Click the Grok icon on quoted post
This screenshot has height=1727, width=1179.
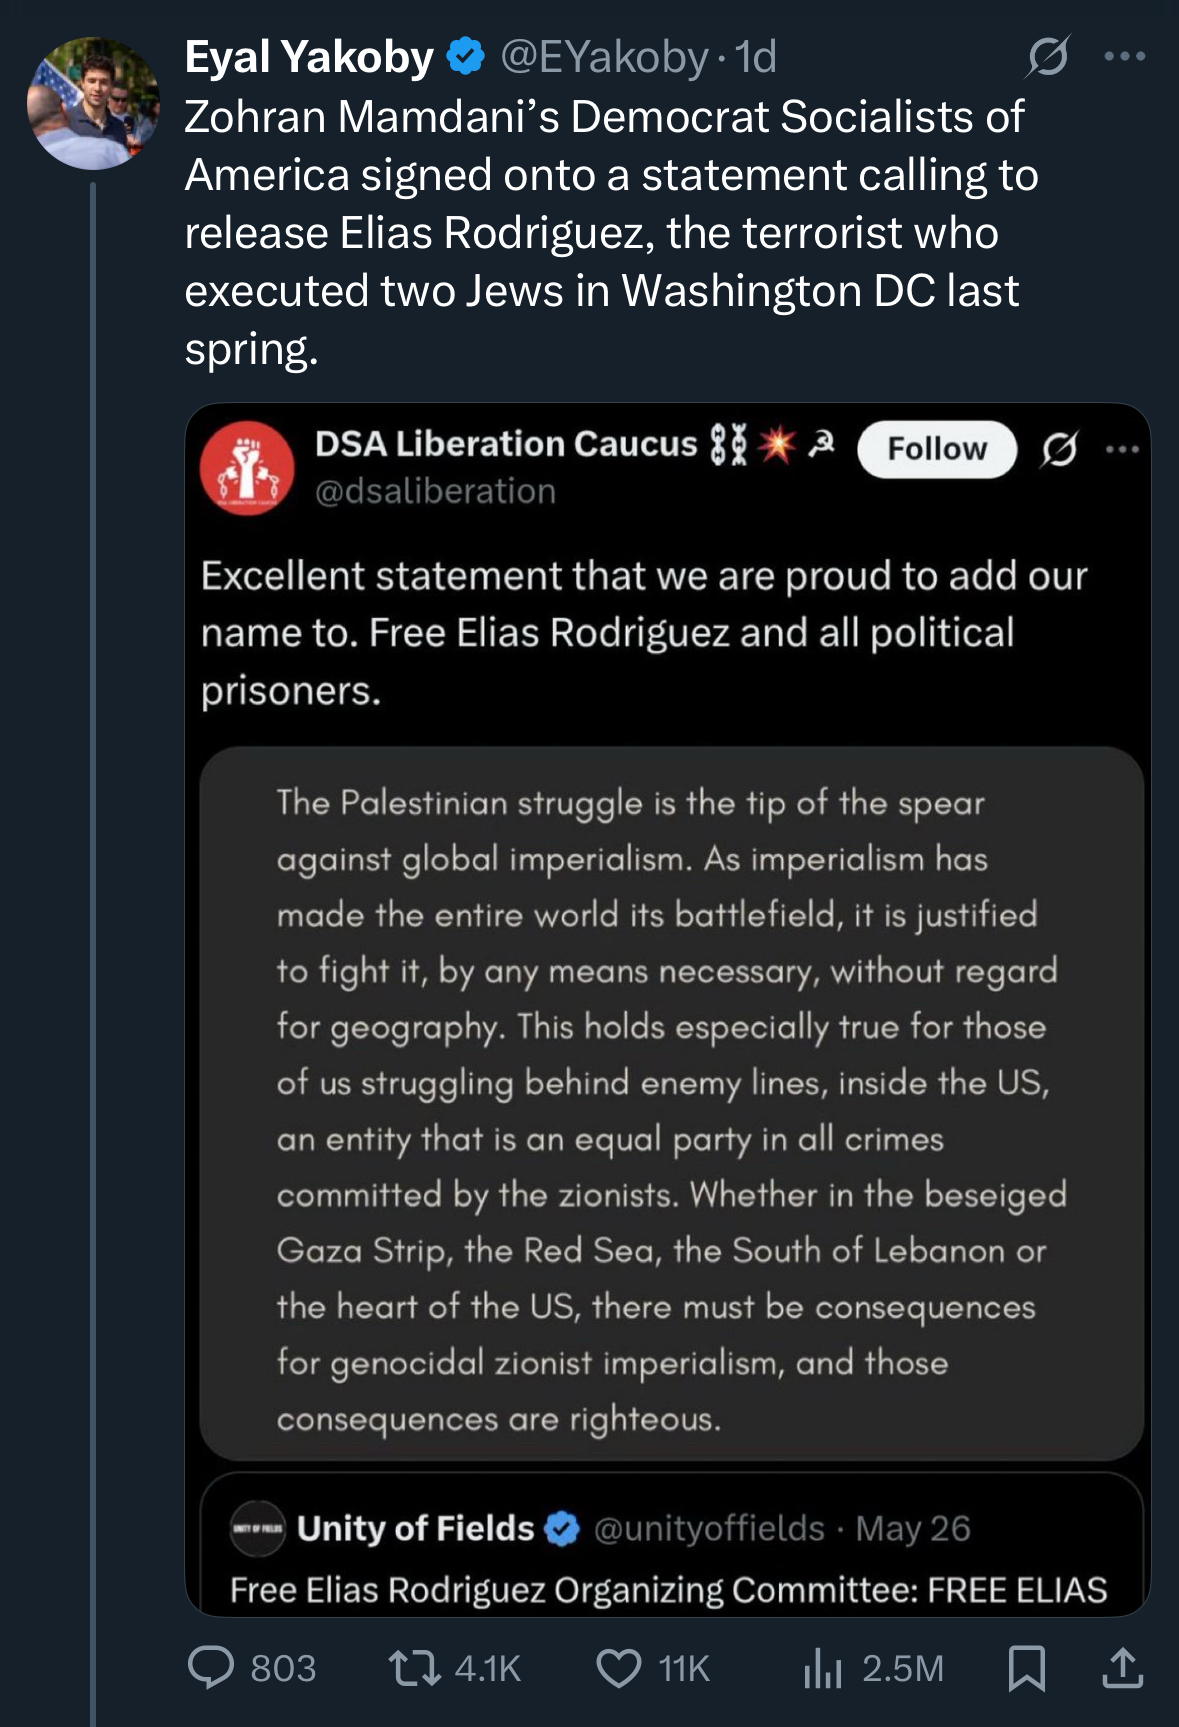tap(1059, 450)
